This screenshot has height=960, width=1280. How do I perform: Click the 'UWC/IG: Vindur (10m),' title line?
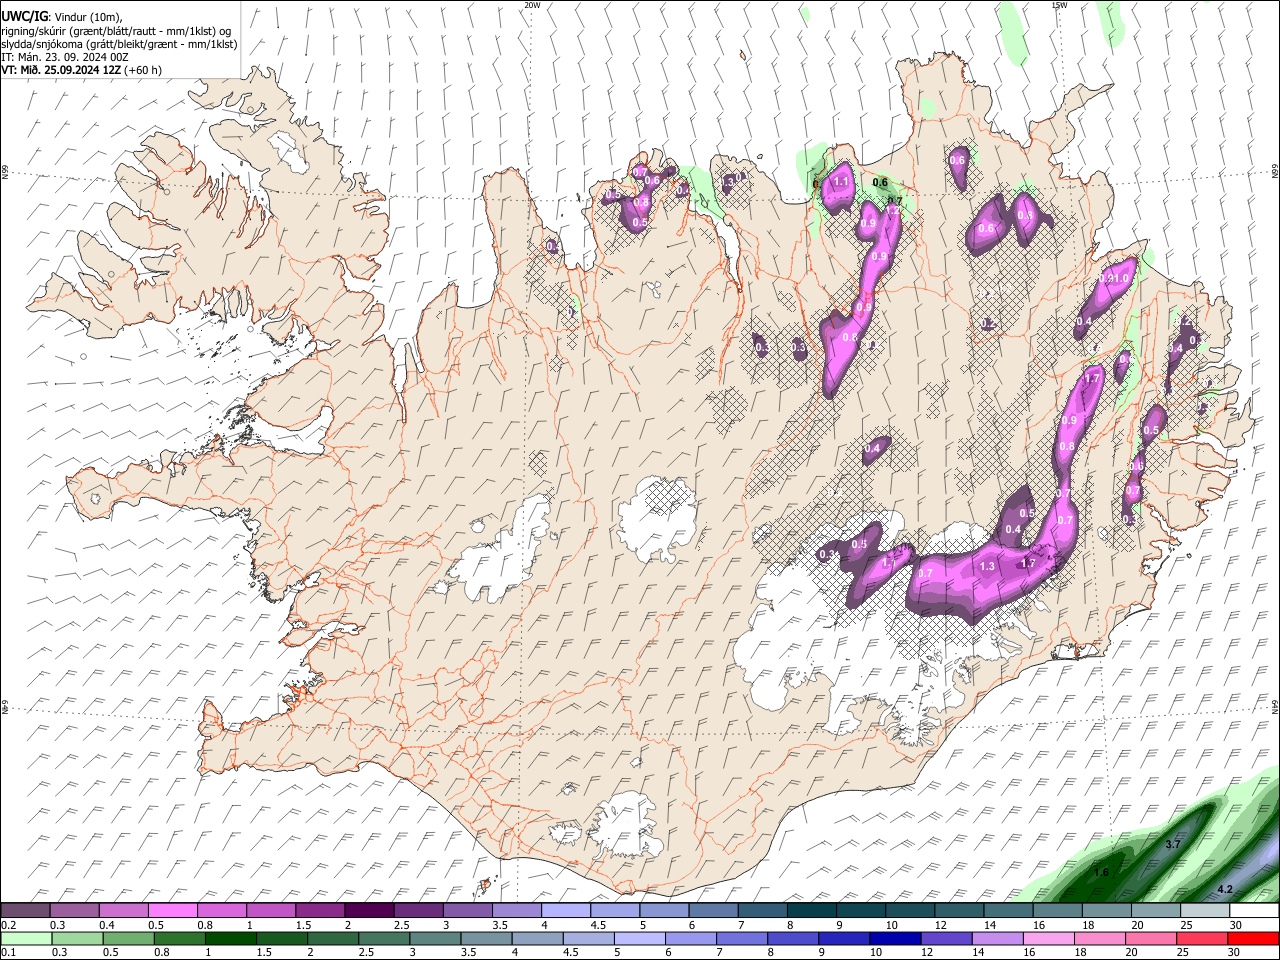point(61,17)
